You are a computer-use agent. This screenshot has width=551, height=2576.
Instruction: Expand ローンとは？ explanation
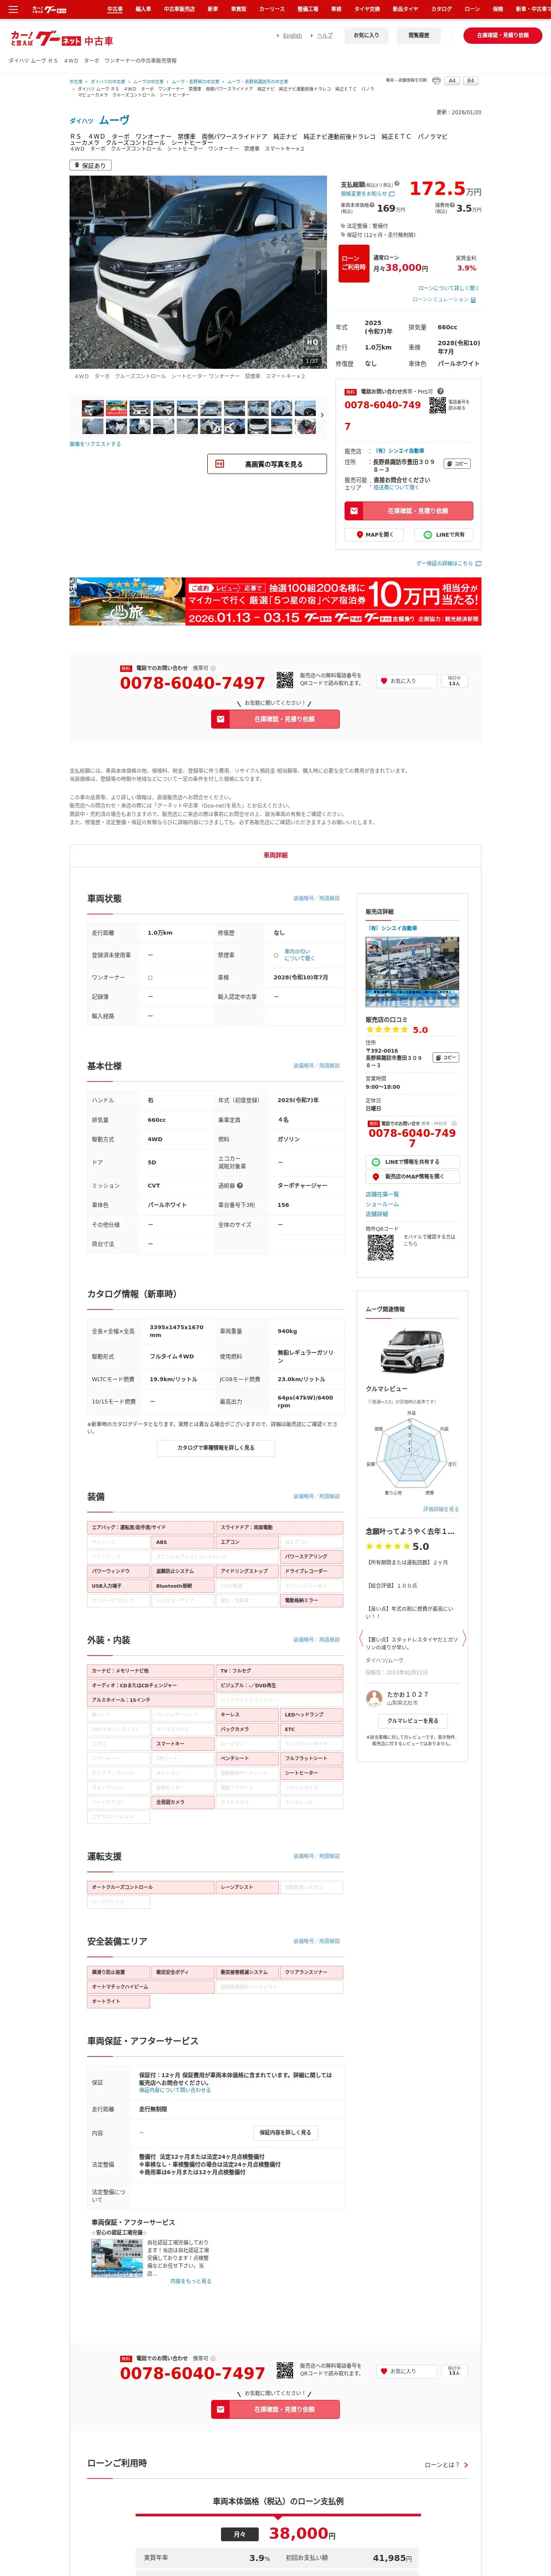tap(446, 2465)
